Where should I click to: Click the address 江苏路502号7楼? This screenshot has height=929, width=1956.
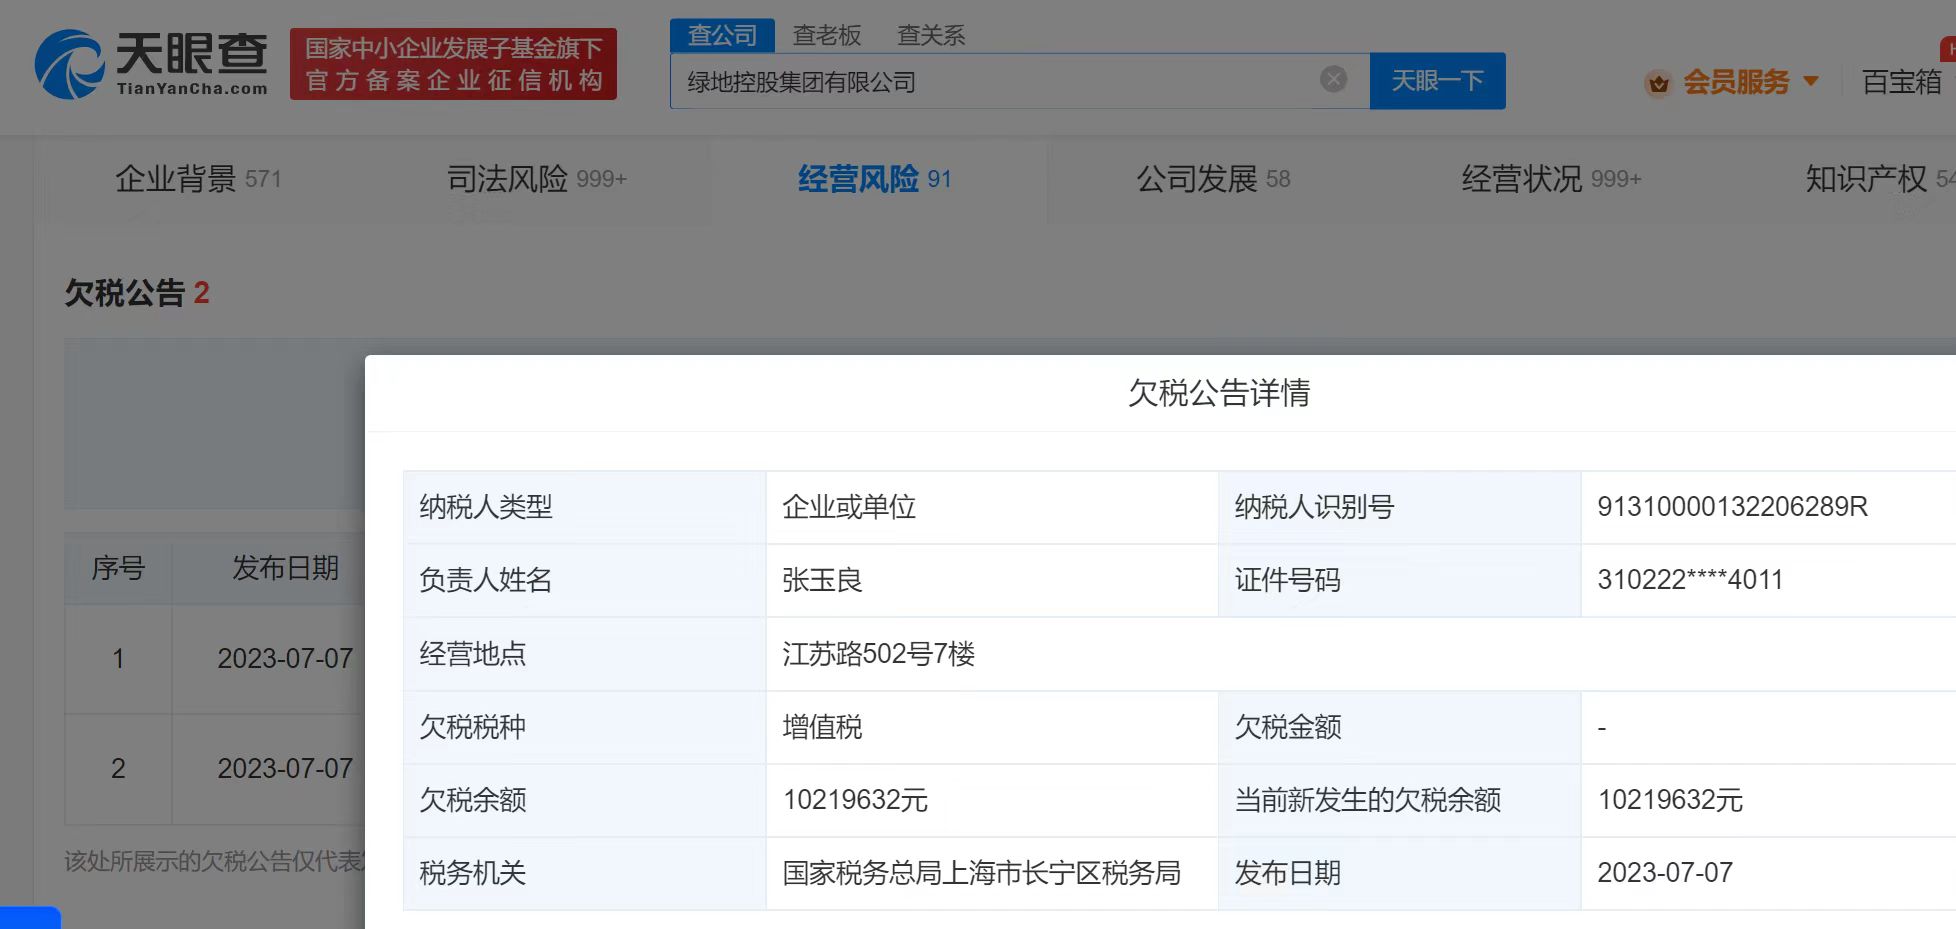(x=878, y=654)
